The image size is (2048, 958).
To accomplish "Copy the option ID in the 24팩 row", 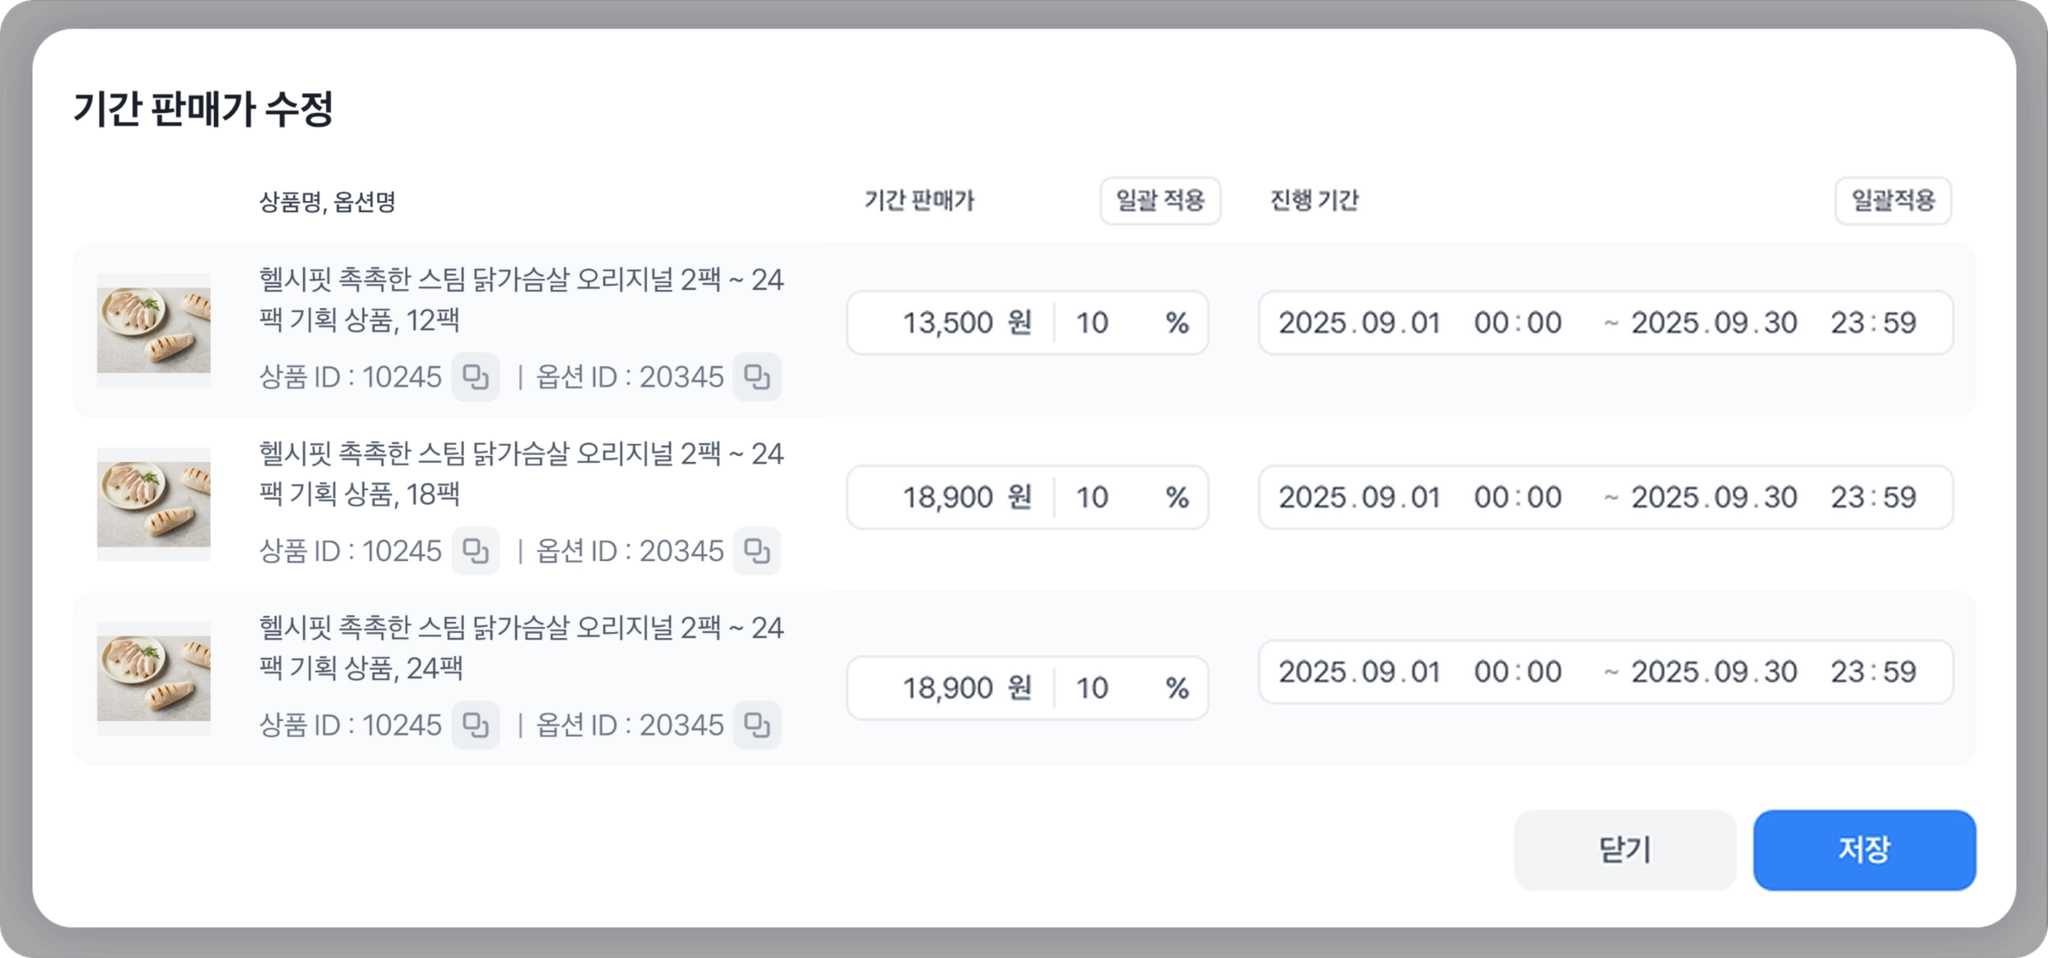I will coord(757,725).
